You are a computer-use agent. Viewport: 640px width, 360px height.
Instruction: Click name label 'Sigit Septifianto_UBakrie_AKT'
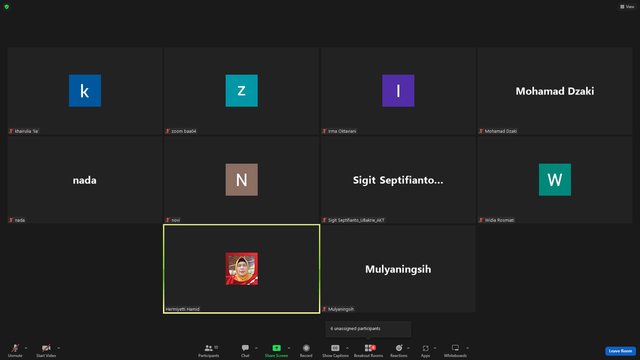[356, 220]
